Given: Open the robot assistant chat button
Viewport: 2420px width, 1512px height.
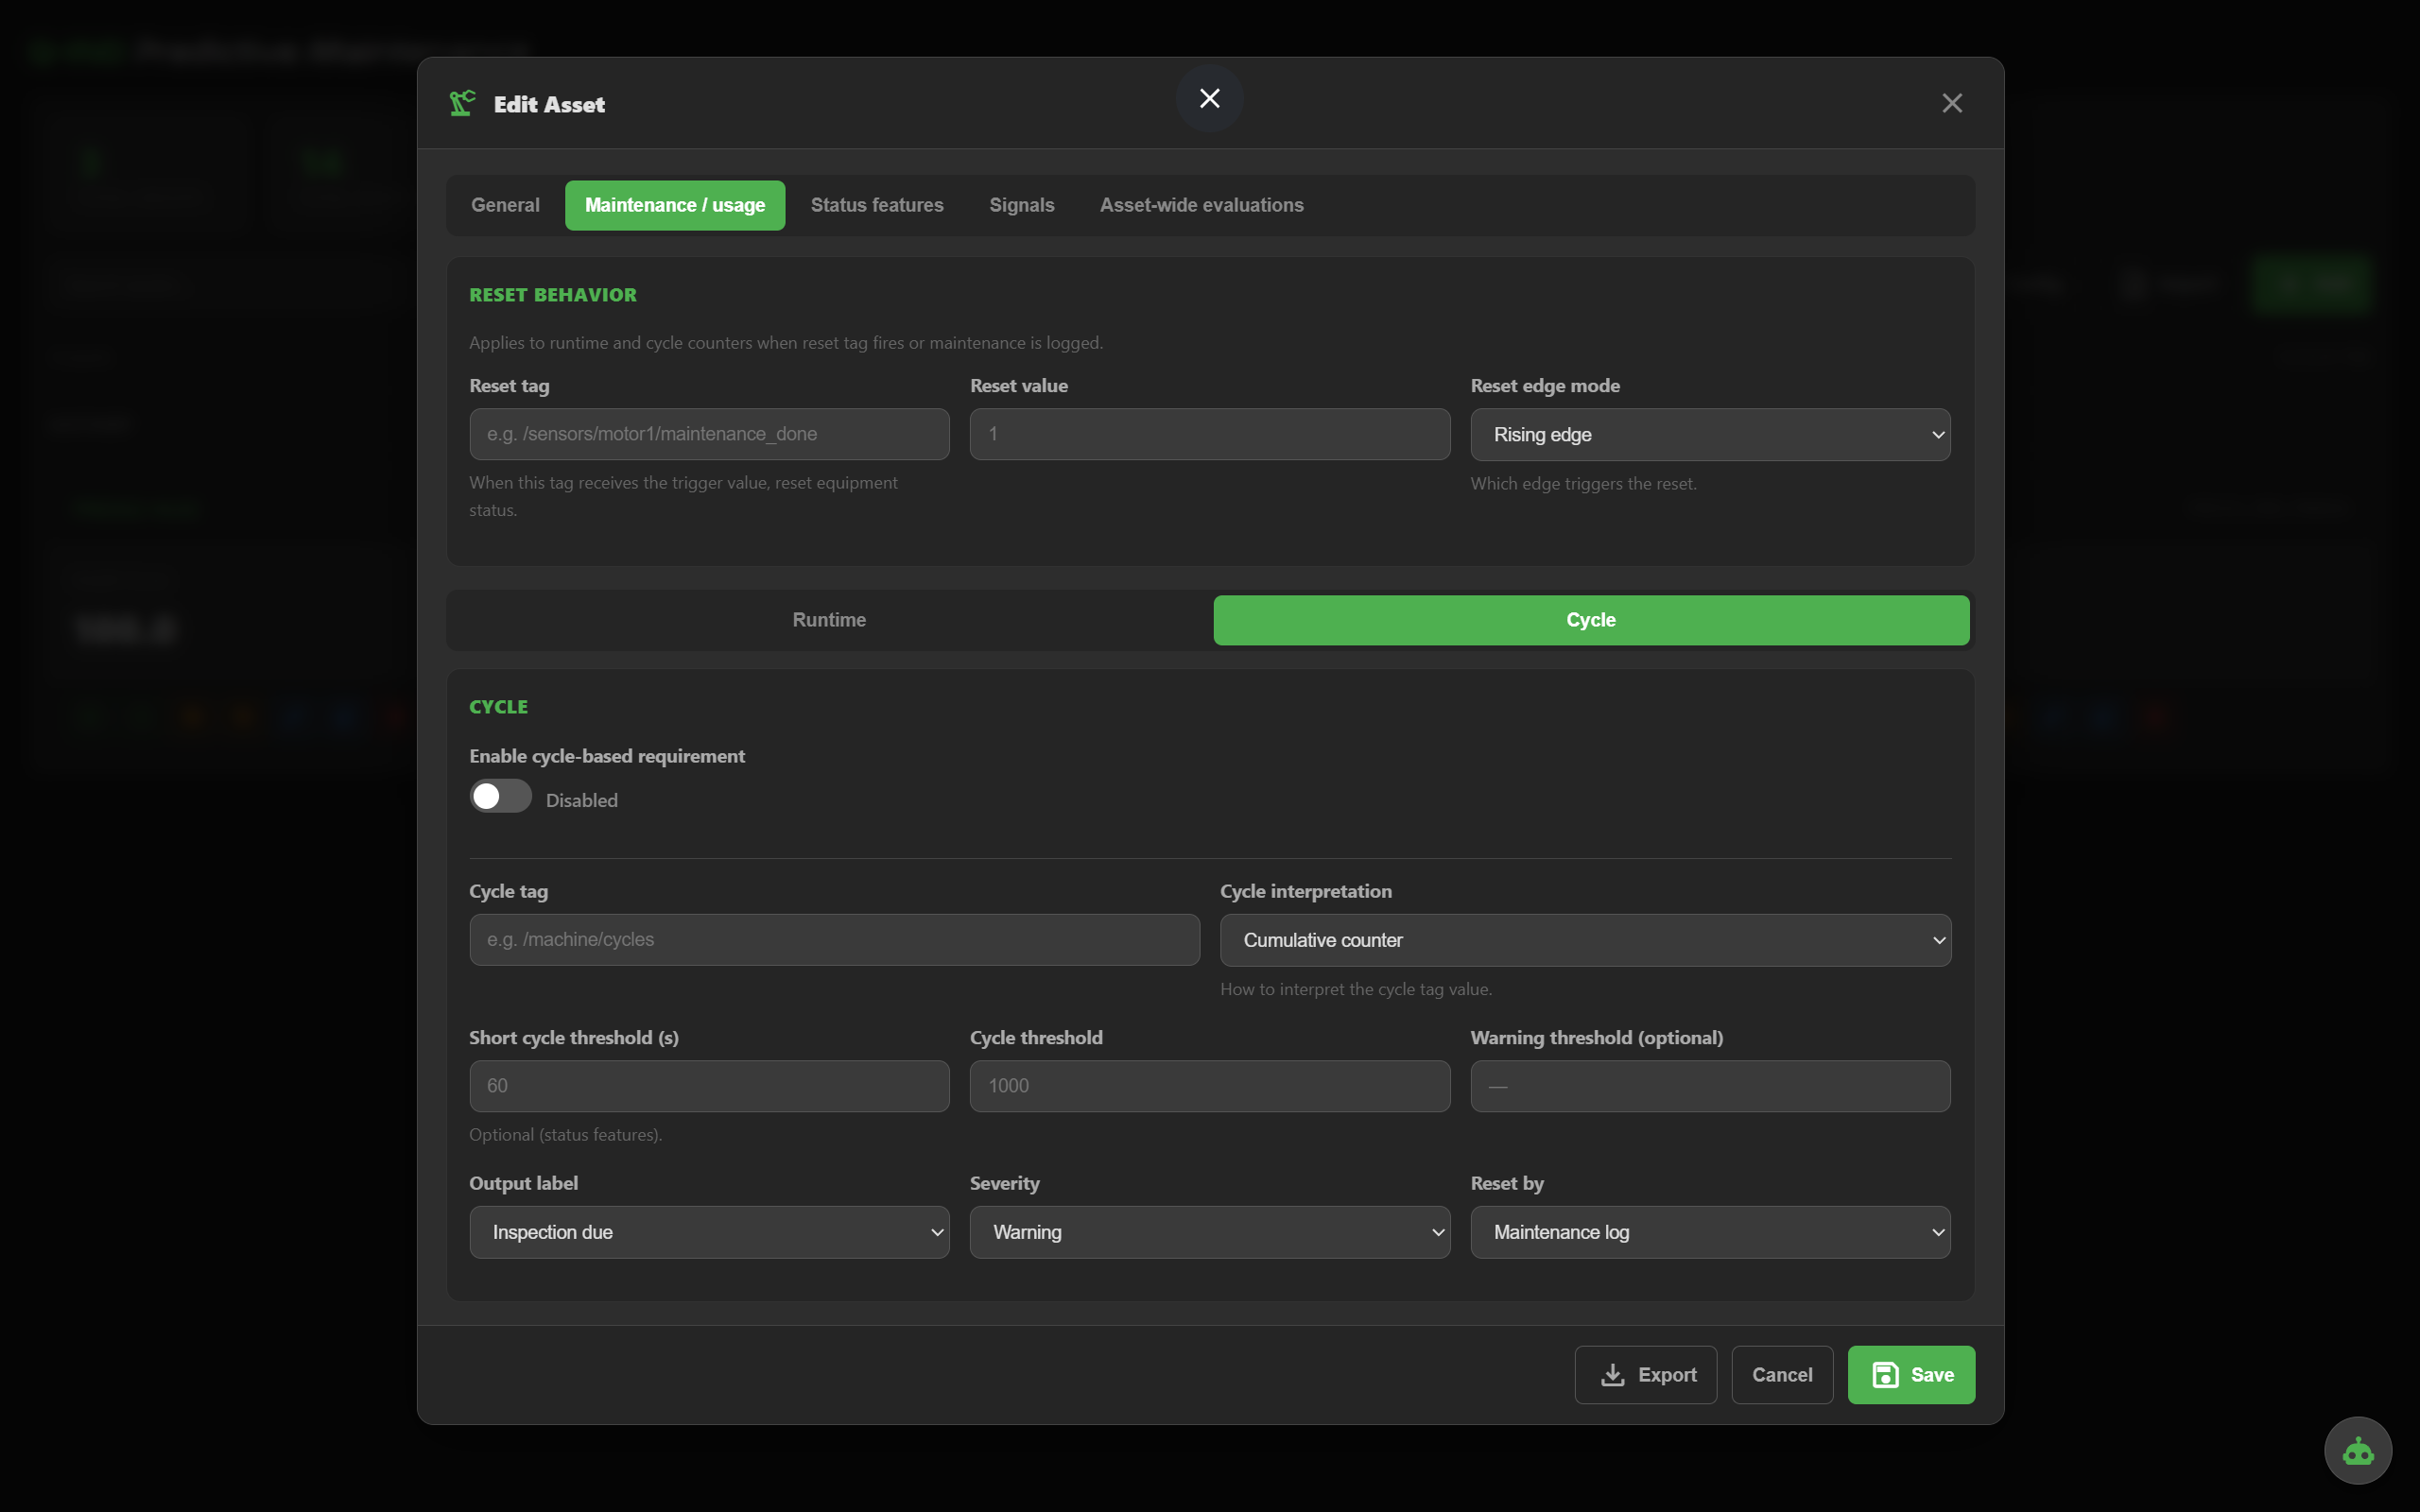Looking at the screenshot, I should (x=2357, y=1450).
